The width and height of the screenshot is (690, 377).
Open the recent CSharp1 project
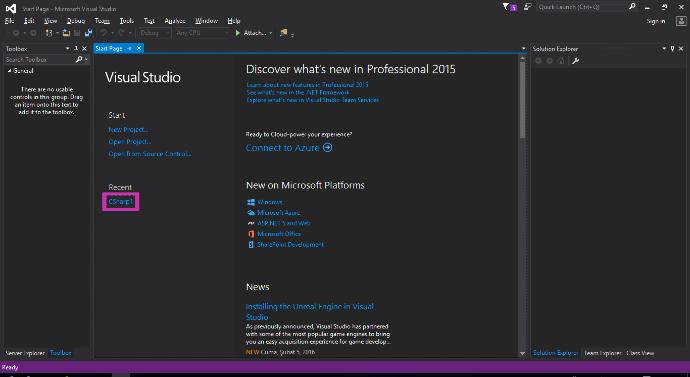coord(121,201)
